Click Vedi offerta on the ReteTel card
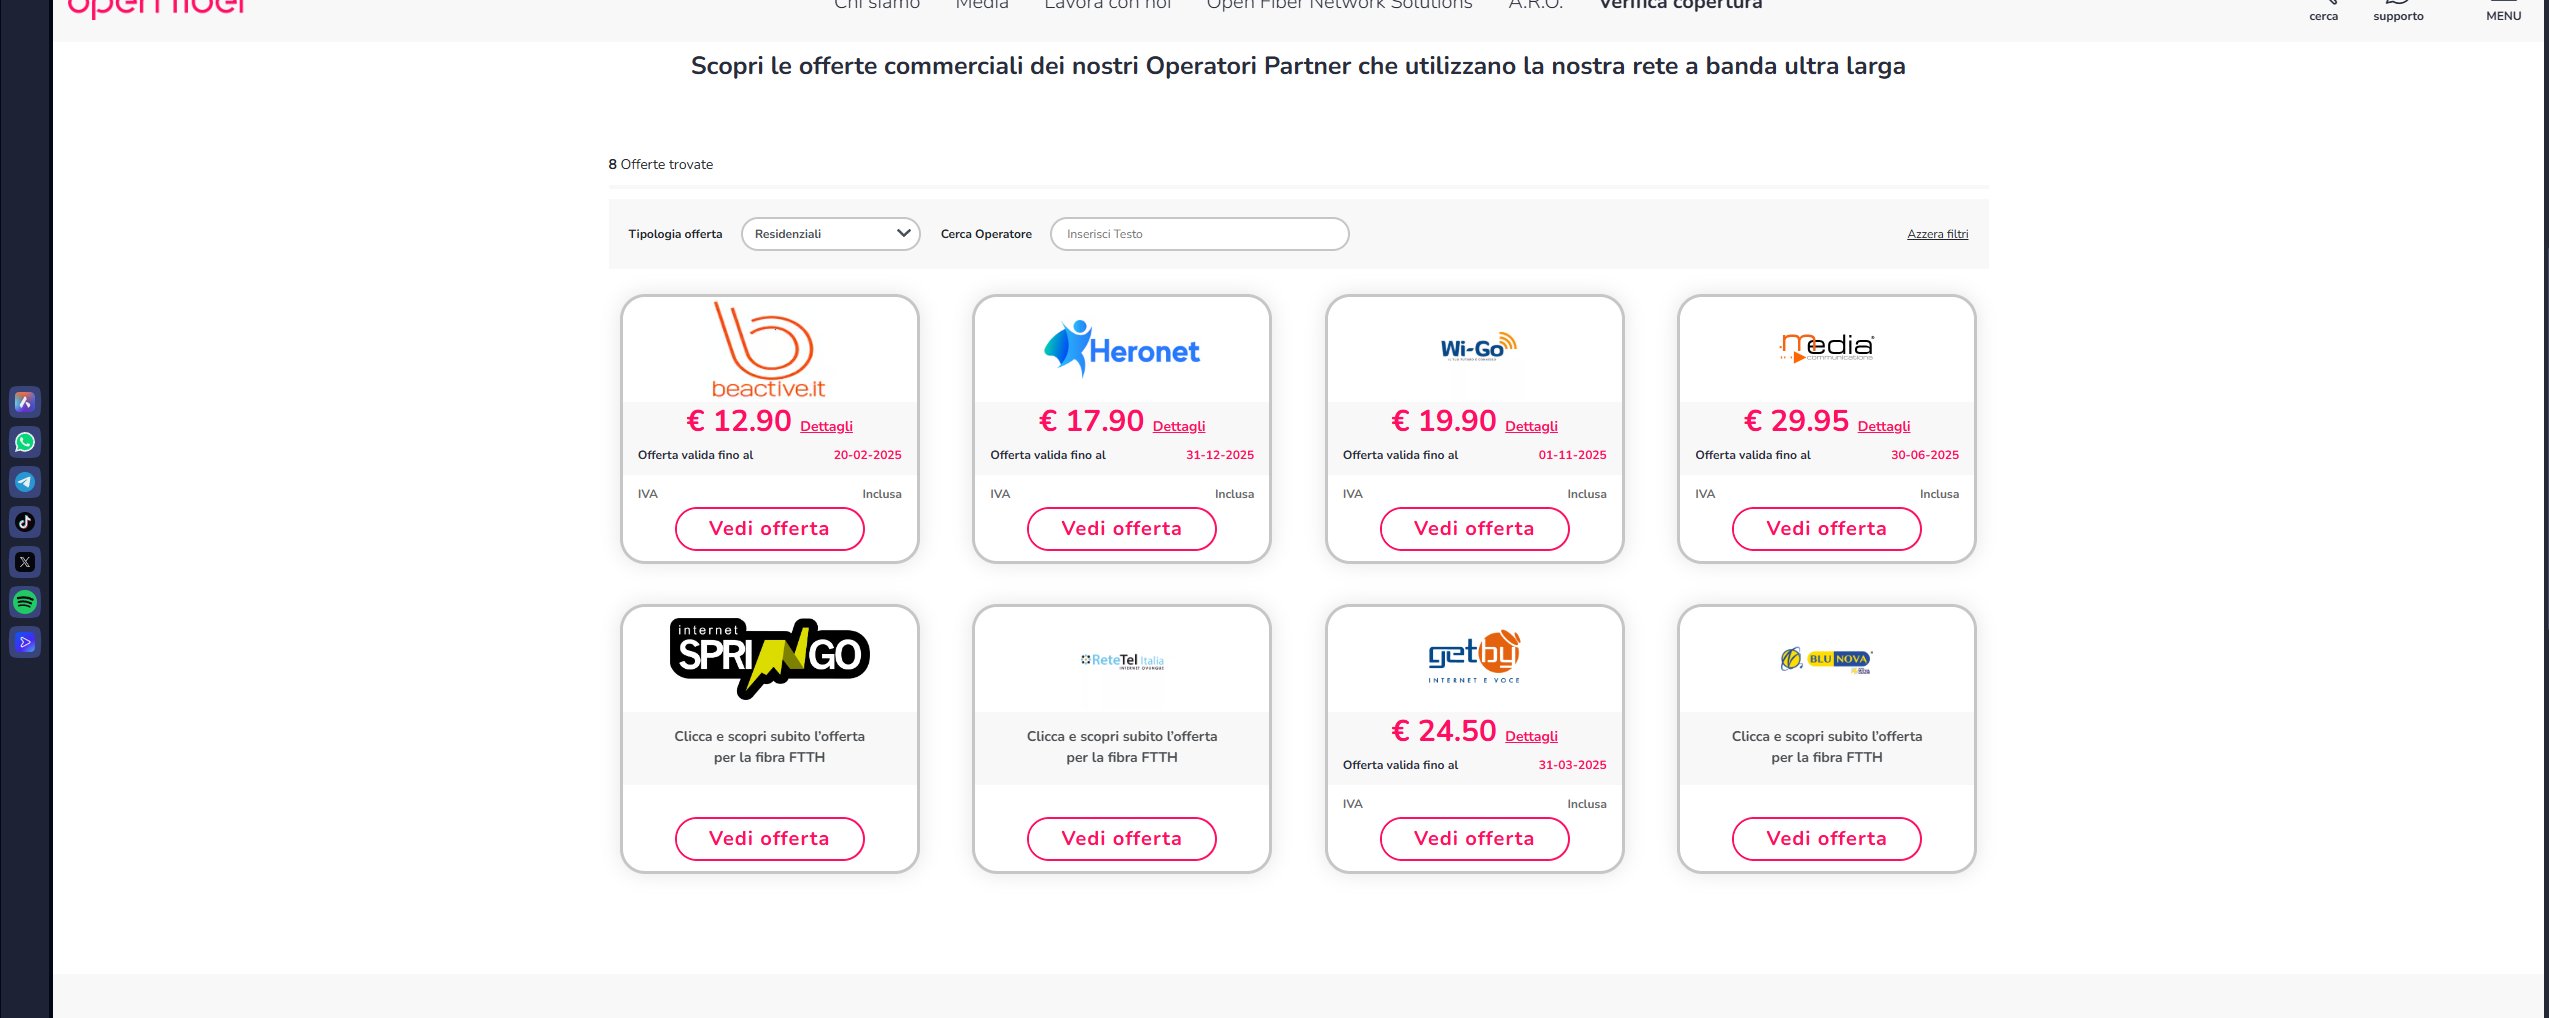Image resolution: width=2549 pixels, height=1018 pixels. click(x=1121, y=839)
